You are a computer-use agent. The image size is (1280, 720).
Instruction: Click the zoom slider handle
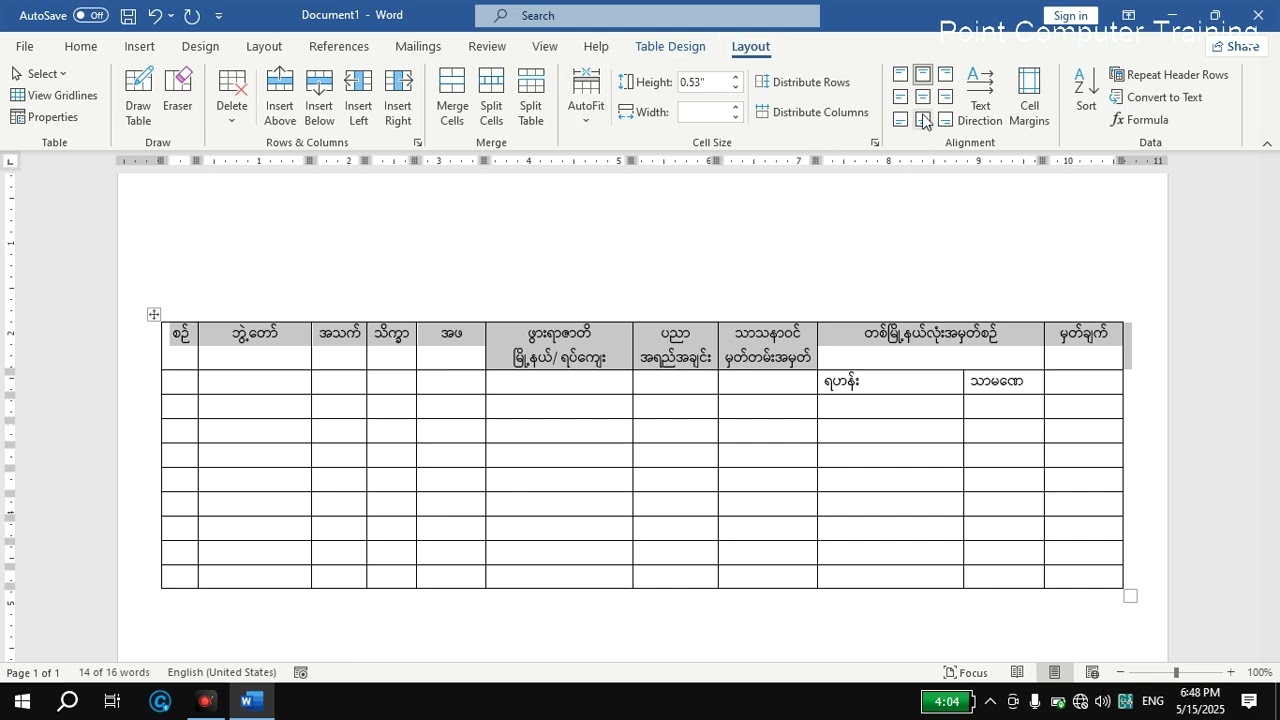pyautogui.click(x=1176, y=673)
